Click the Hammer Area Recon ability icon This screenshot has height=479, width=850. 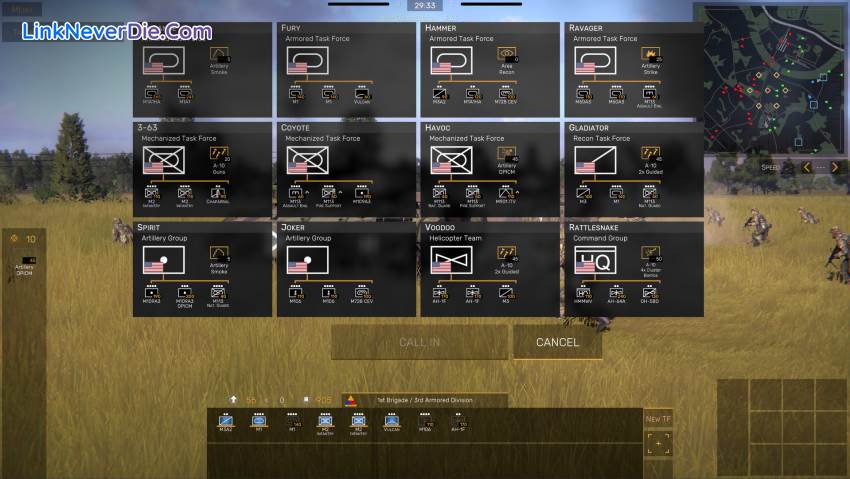pyautogui.click(x=507, y=55)
